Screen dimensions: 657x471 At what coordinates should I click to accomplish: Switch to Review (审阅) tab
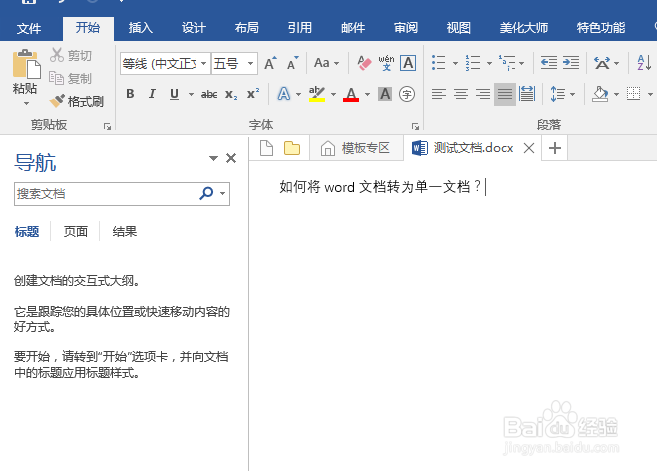click(x=406, y=28)
